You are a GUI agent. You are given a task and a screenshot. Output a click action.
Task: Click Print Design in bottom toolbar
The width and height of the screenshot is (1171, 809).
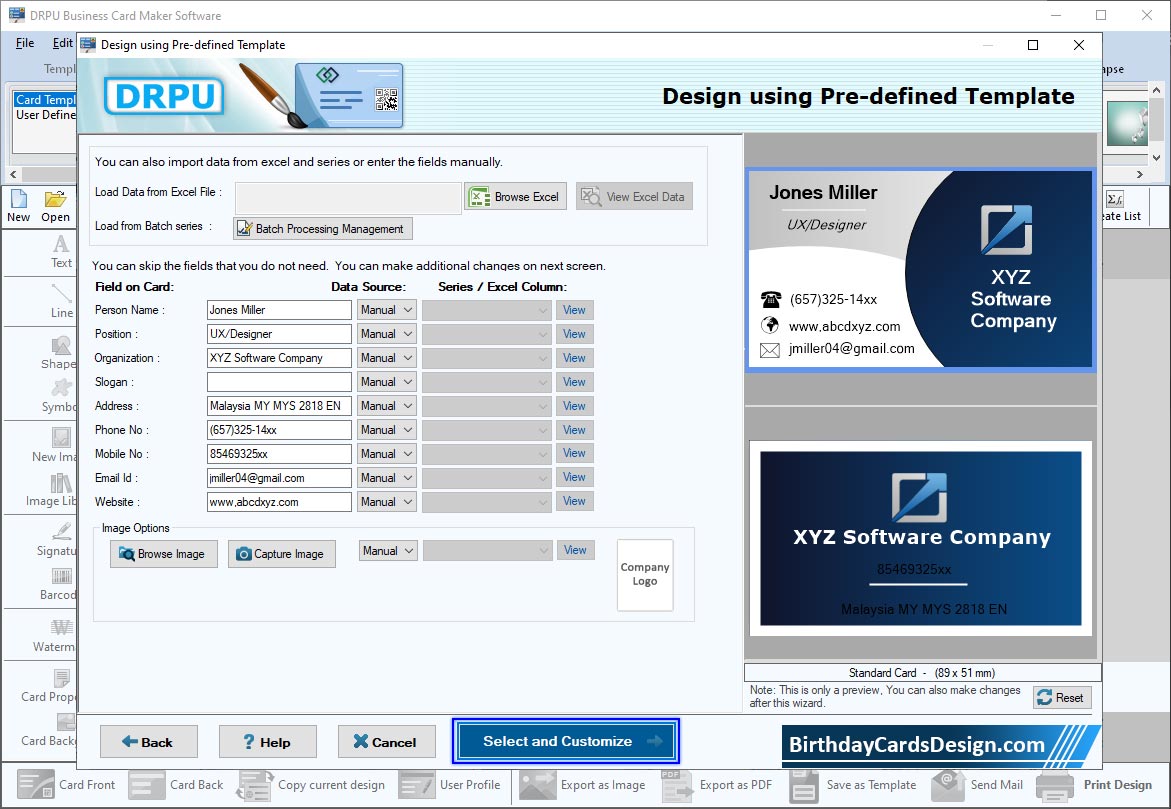(x=1096, y=785)
